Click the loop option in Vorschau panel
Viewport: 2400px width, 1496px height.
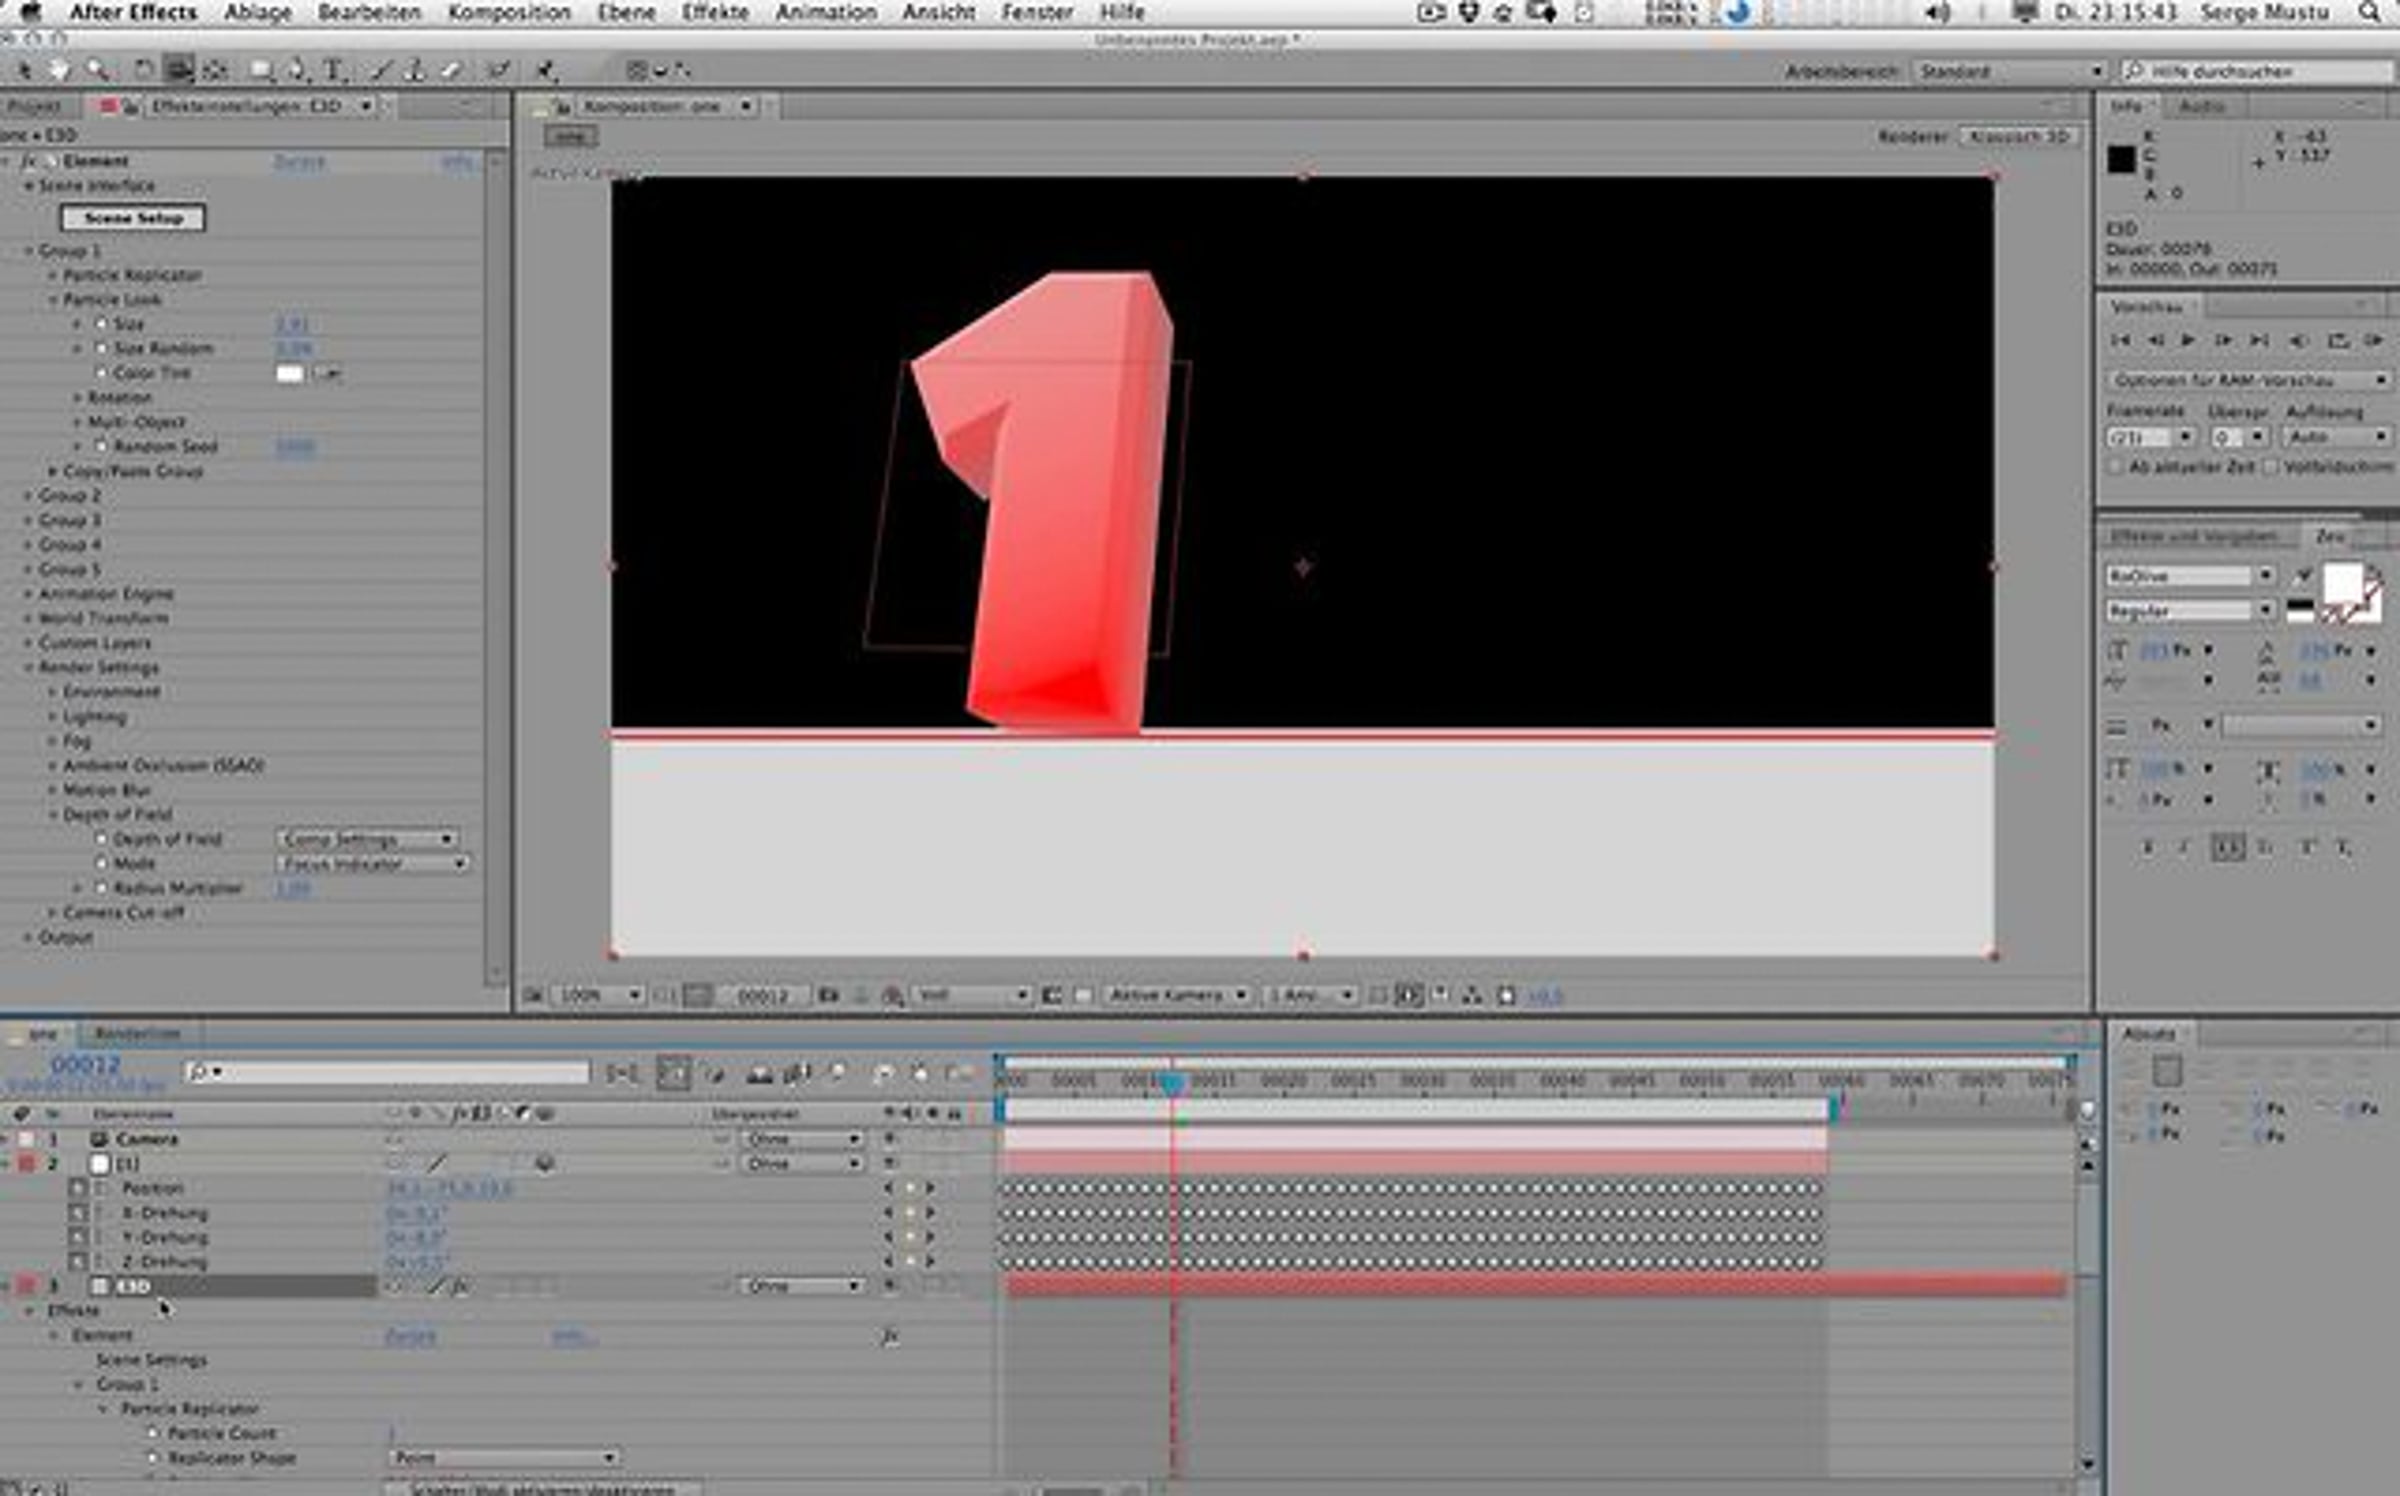[x=2338, y=341]
